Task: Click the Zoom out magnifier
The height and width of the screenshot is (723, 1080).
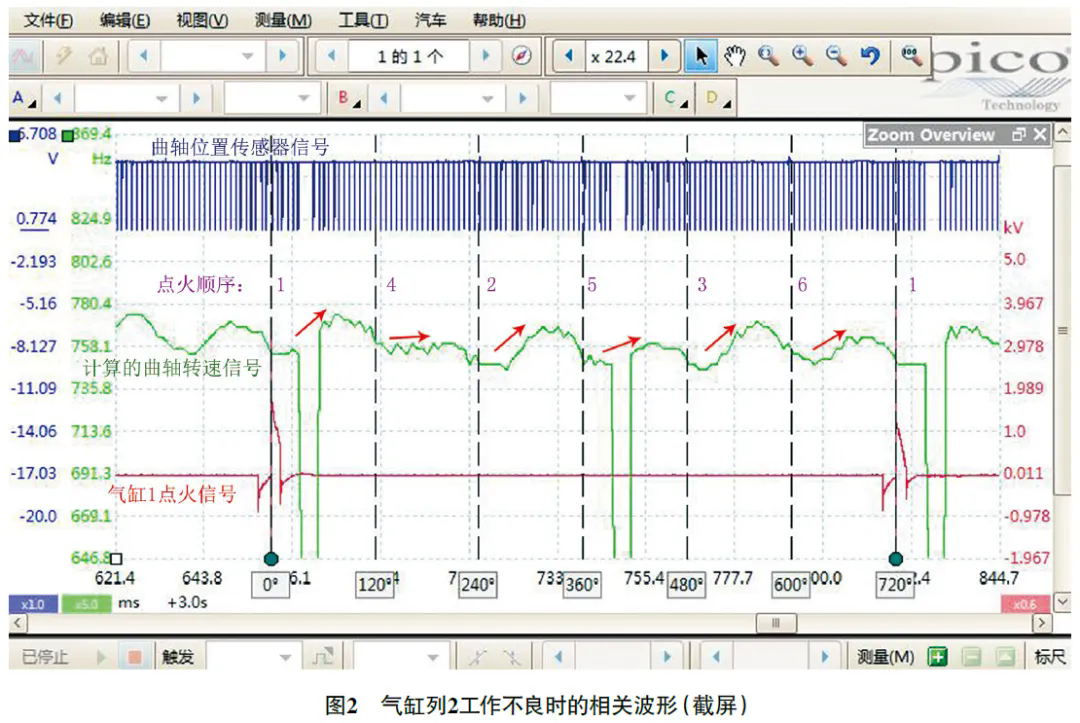Action: point(836,56)
